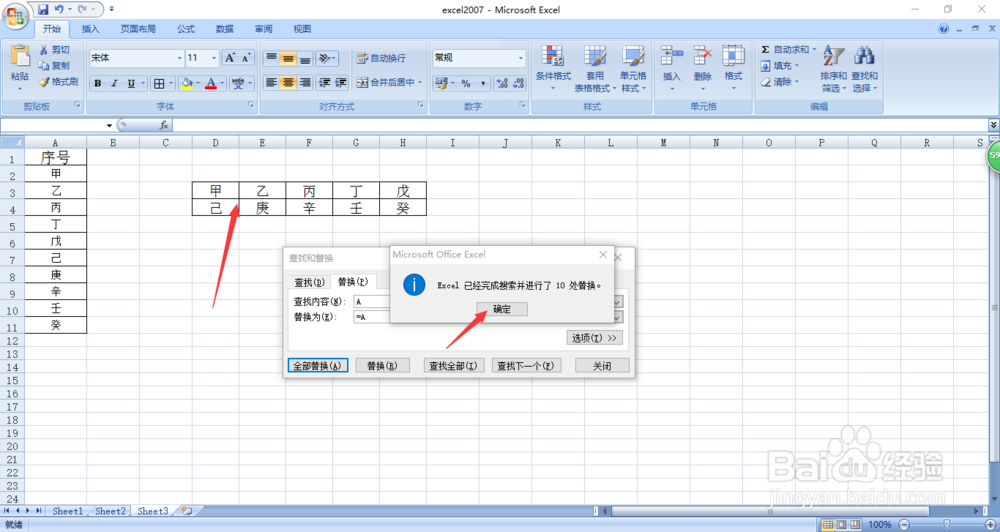This screenshot has height=532, width=1000.
Task: Open Font group dialog launcher
Action: (x=251, y=105)
